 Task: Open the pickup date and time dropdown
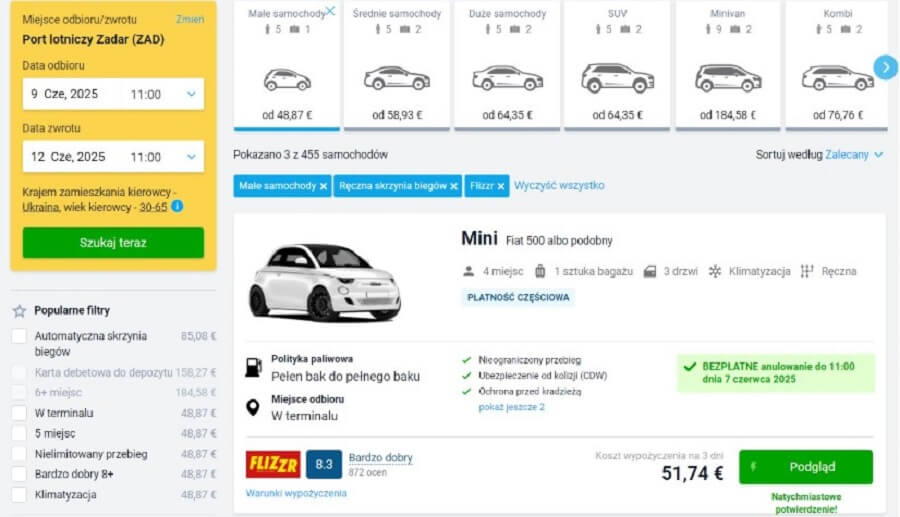(191, 94)
